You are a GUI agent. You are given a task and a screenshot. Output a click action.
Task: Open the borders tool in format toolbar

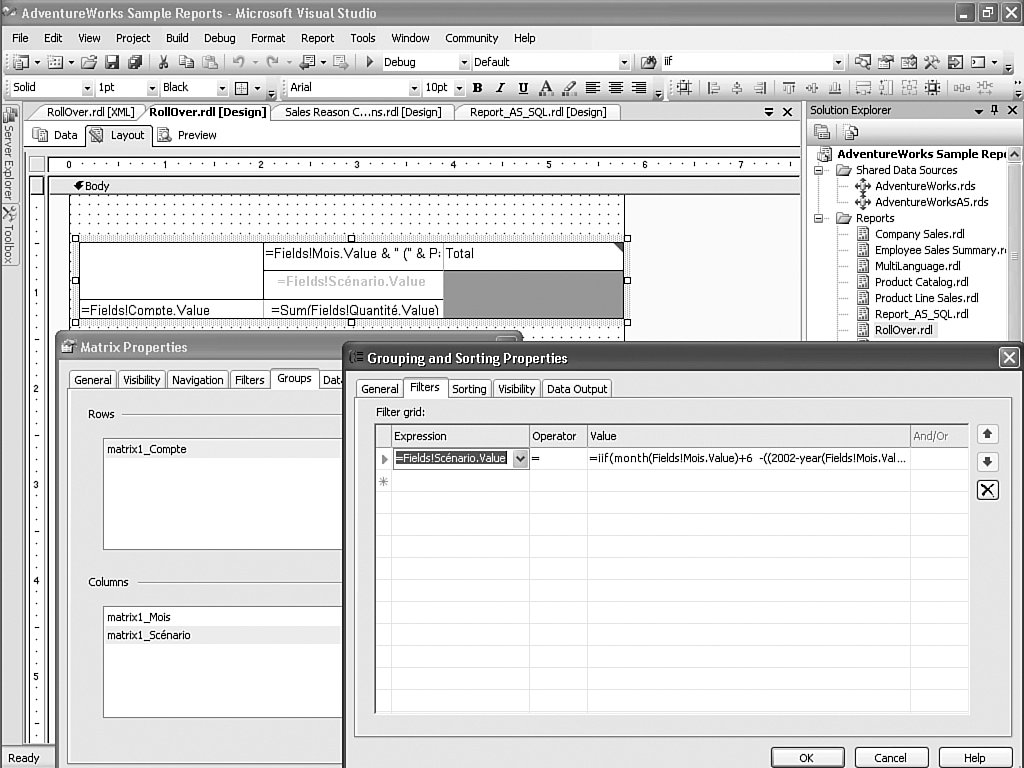coord(242,88)
